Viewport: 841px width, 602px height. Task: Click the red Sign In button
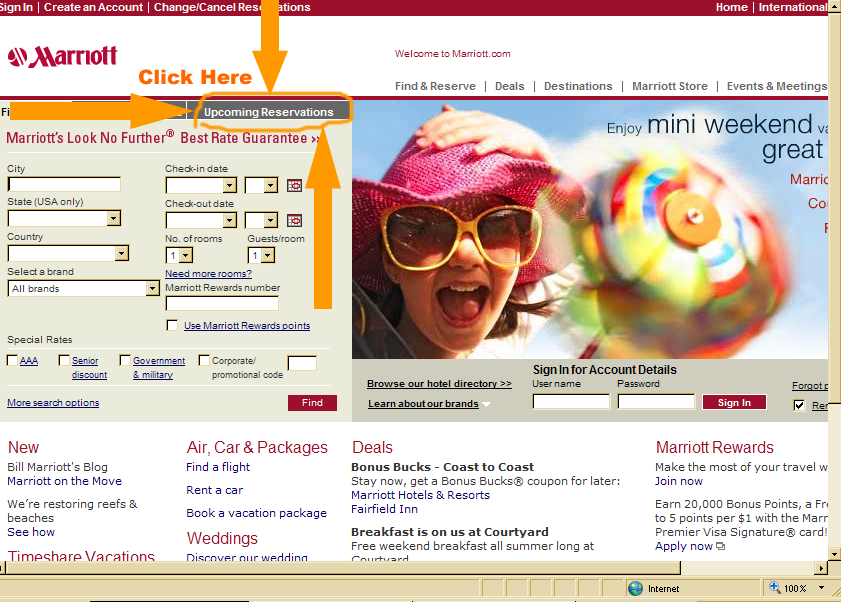pos(734,402)
